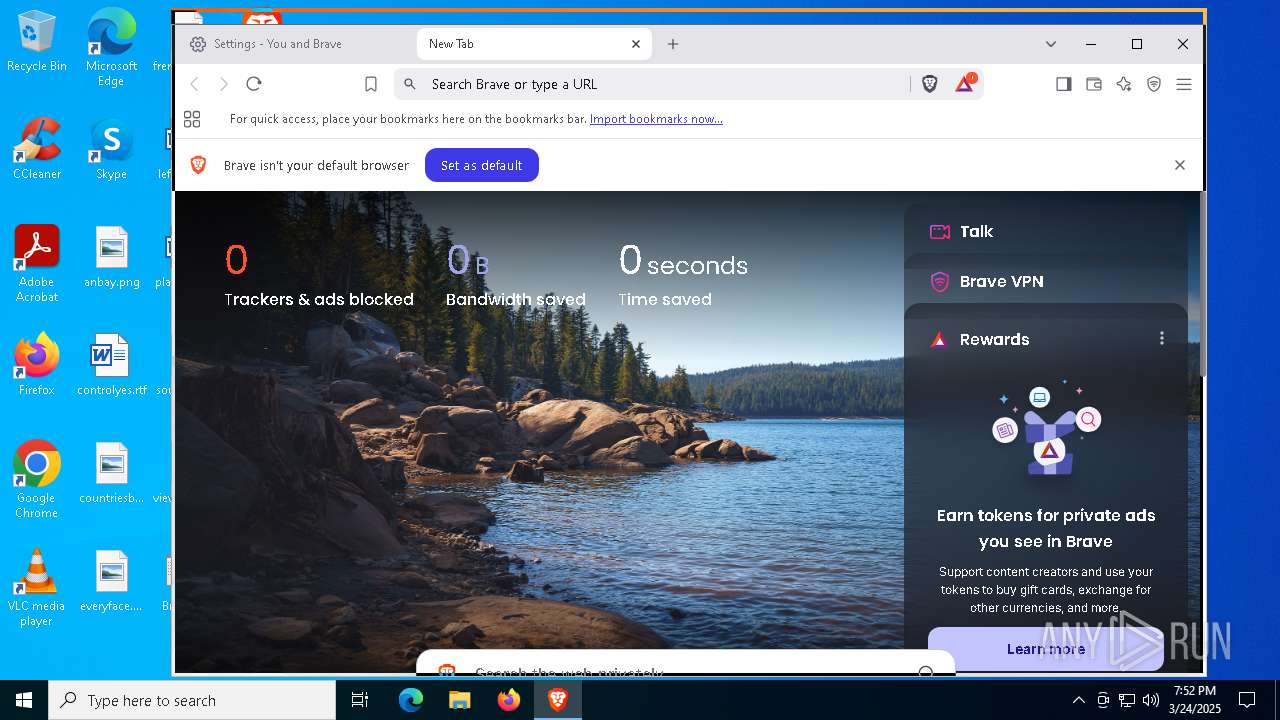Open the Talk widget
This screenshot has height=720, width=1280.
(1046, 231)
